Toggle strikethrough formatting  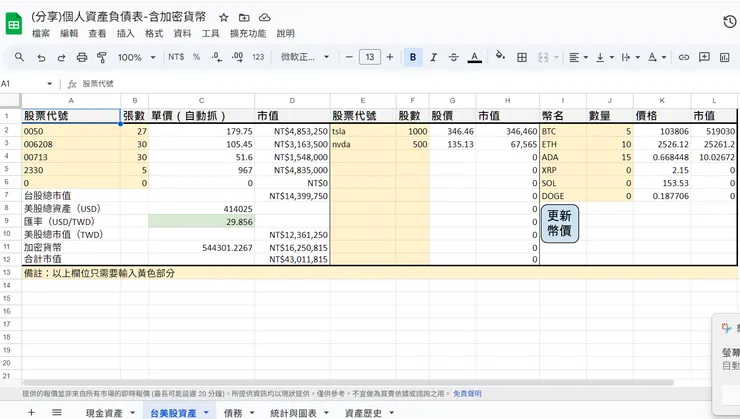pos(453,57)
